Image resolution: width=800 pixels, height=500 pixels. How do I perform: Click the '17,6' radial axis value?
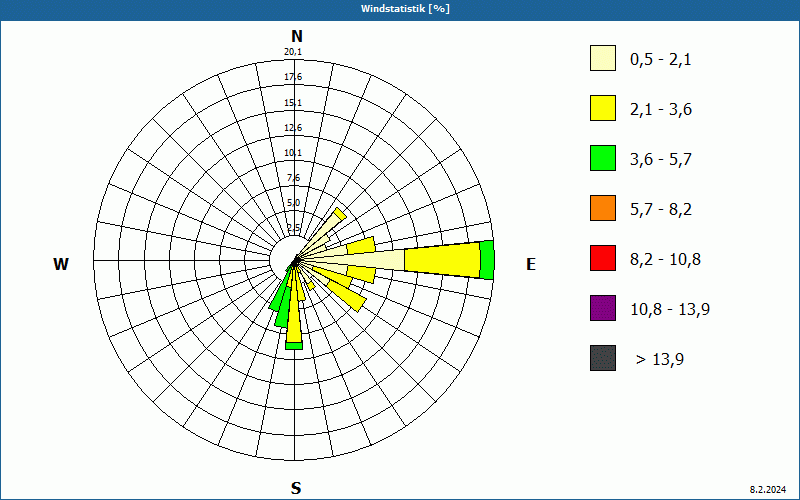(x=293, y=77)
